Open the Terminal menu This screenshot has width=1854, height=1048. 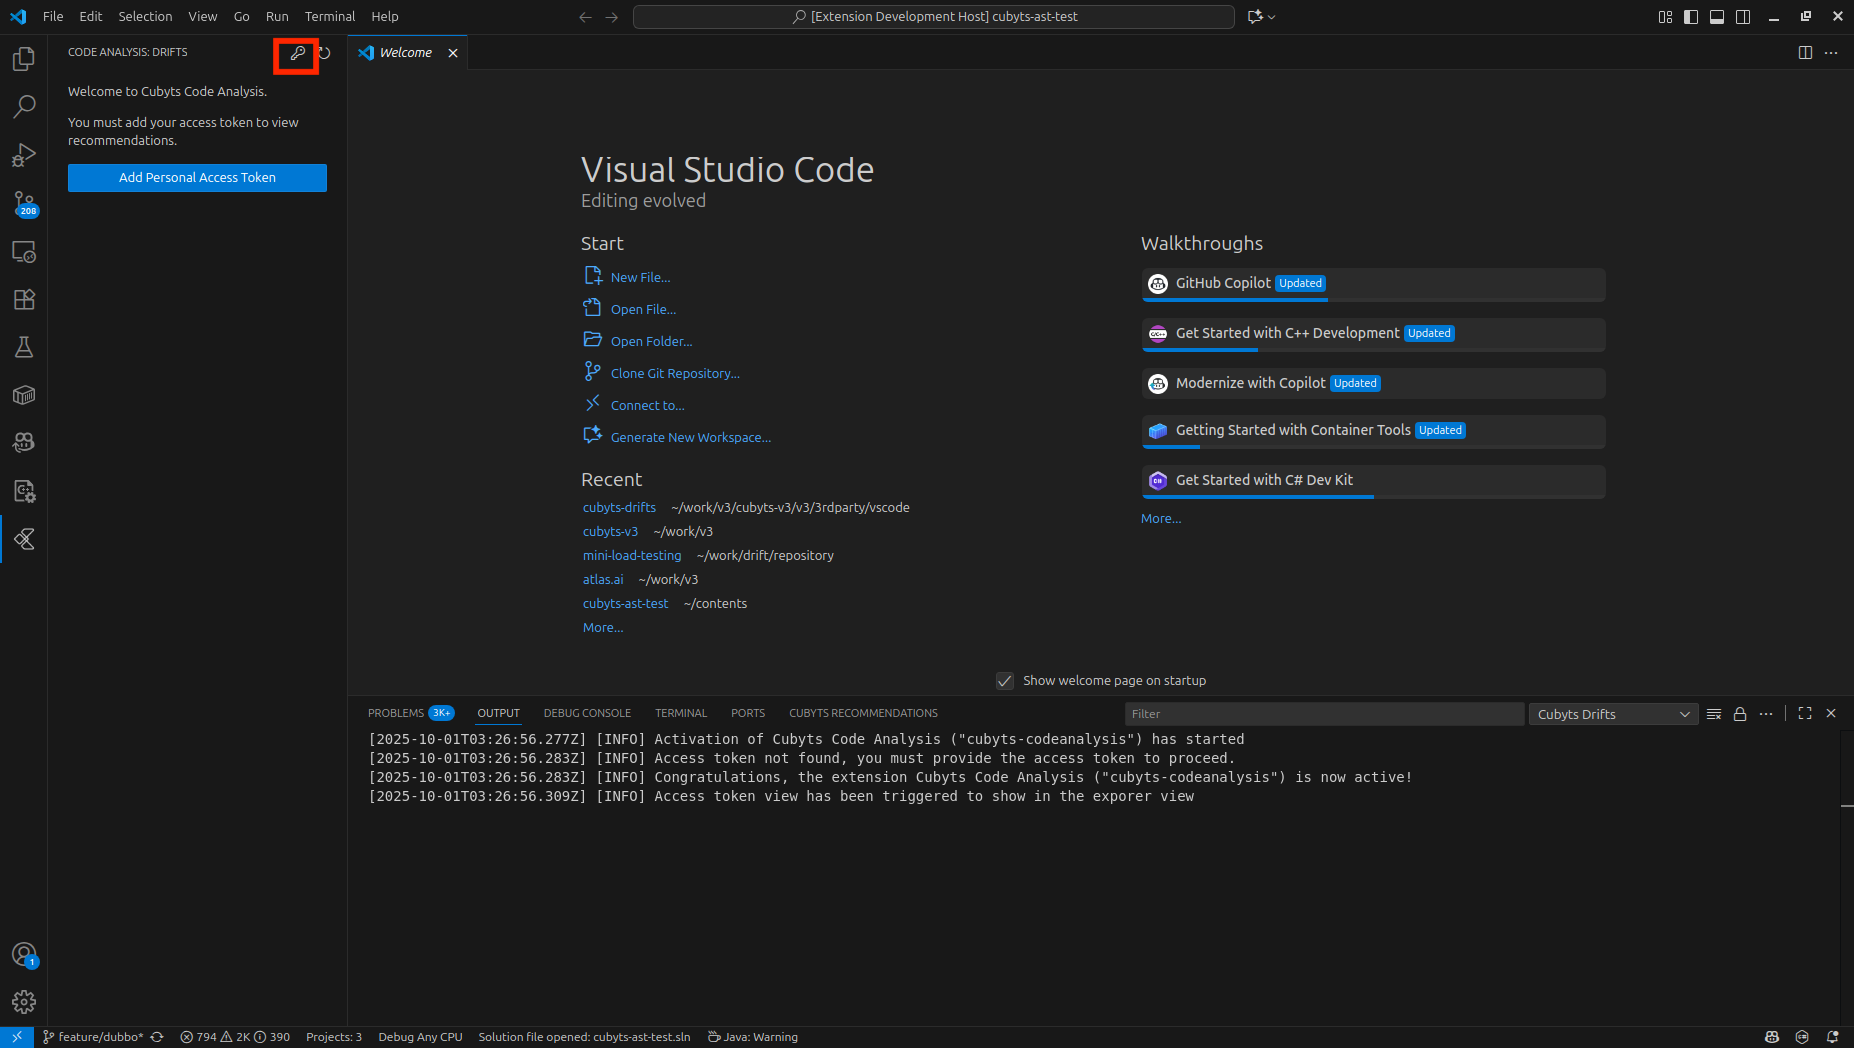tap(329, 17)
